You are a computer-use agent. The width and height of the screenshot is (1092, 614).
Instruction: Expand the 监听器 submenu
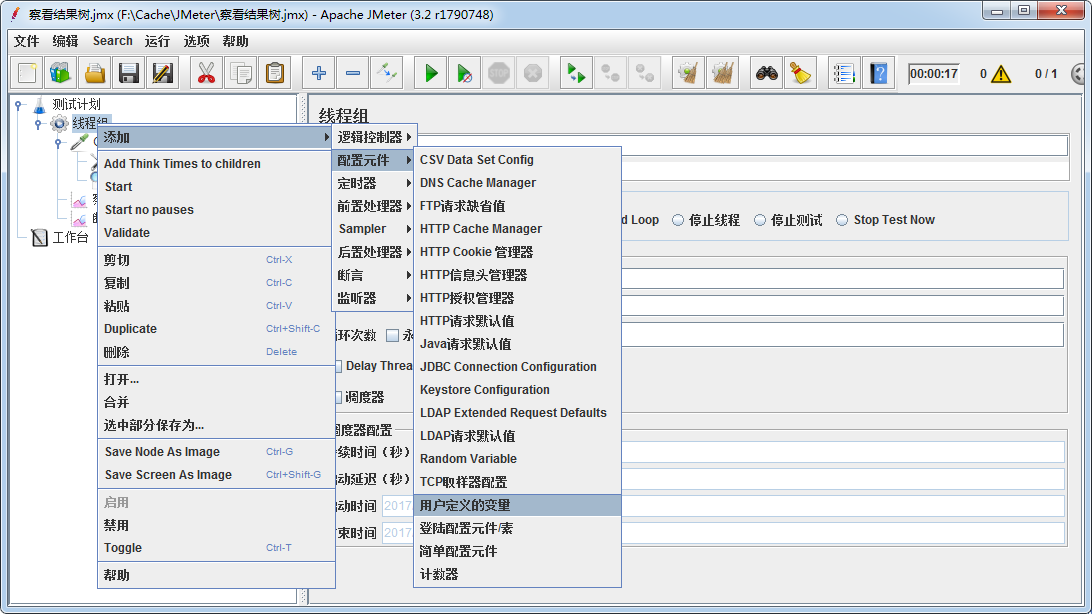pyautogui.click(x=373, y=298)
